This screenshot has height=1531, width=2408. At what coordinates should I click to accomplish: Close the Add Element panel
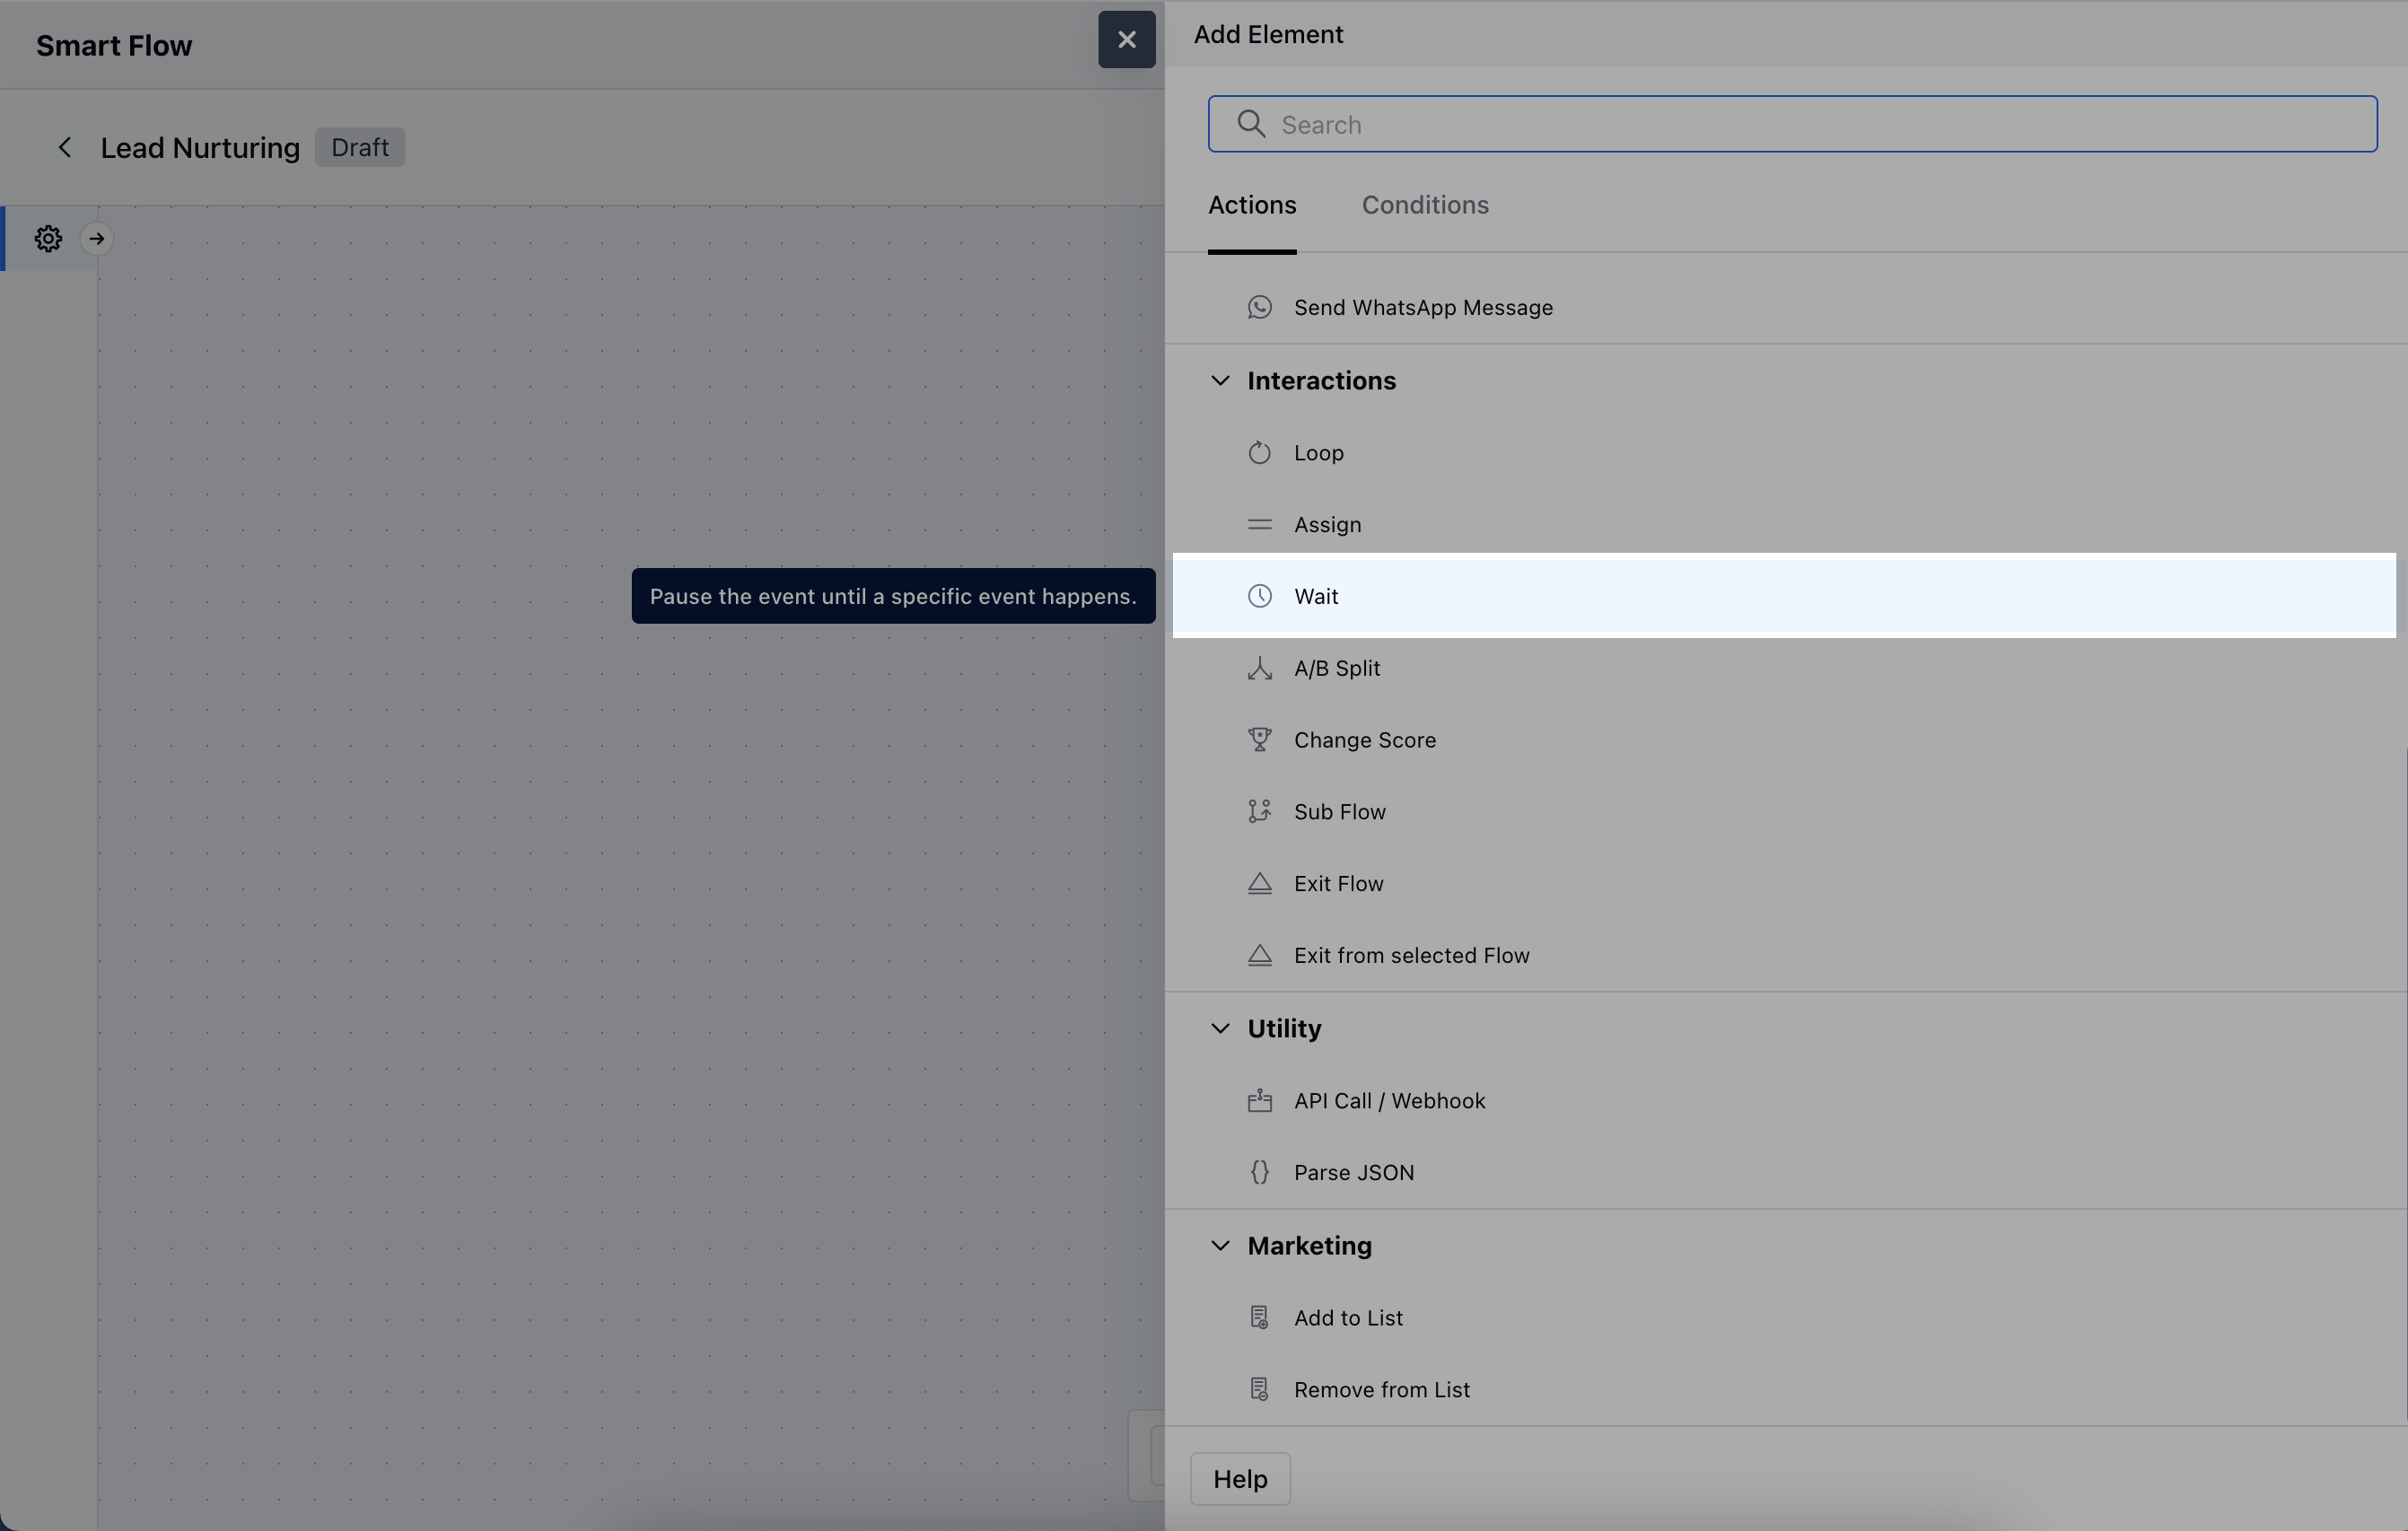[x=1126, y=40]
